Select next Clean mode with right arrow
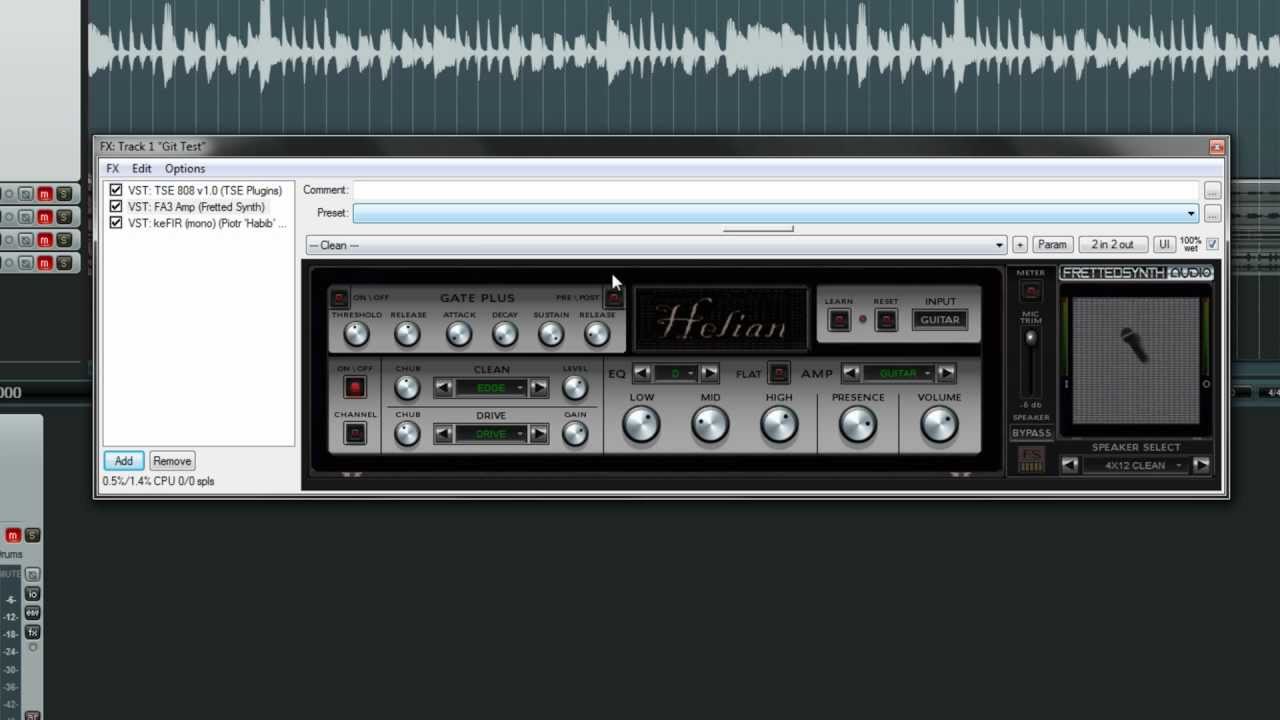 (x=538, y=388)
